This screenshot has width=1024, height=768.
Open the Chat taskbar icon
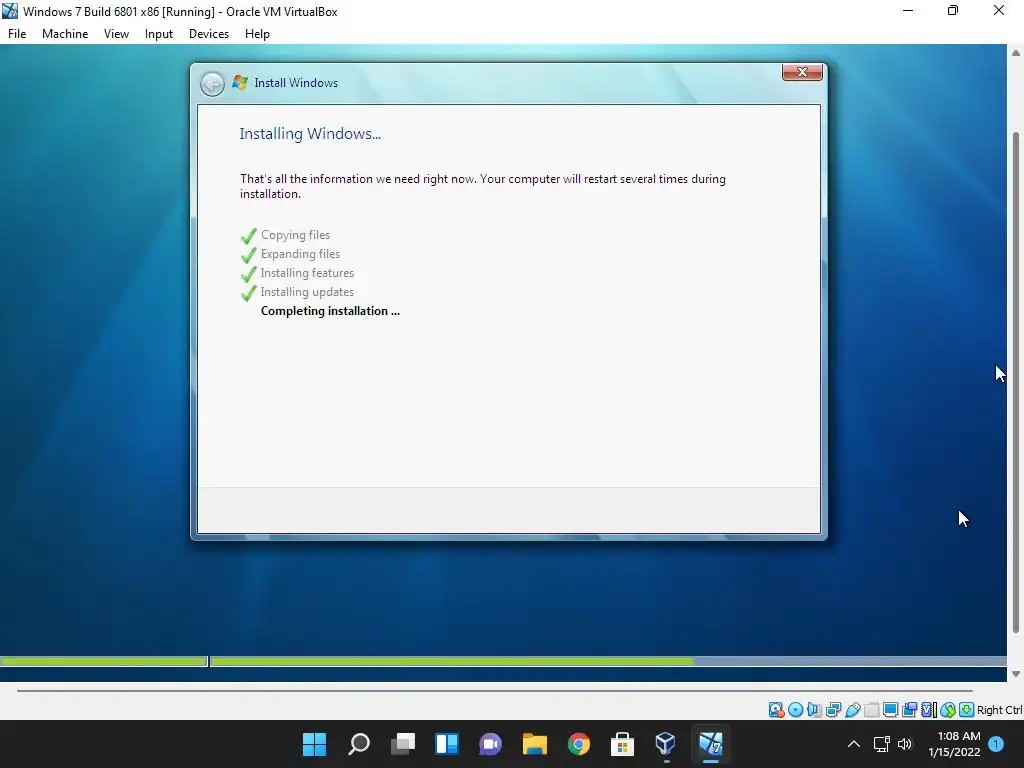tap(490, 744)
